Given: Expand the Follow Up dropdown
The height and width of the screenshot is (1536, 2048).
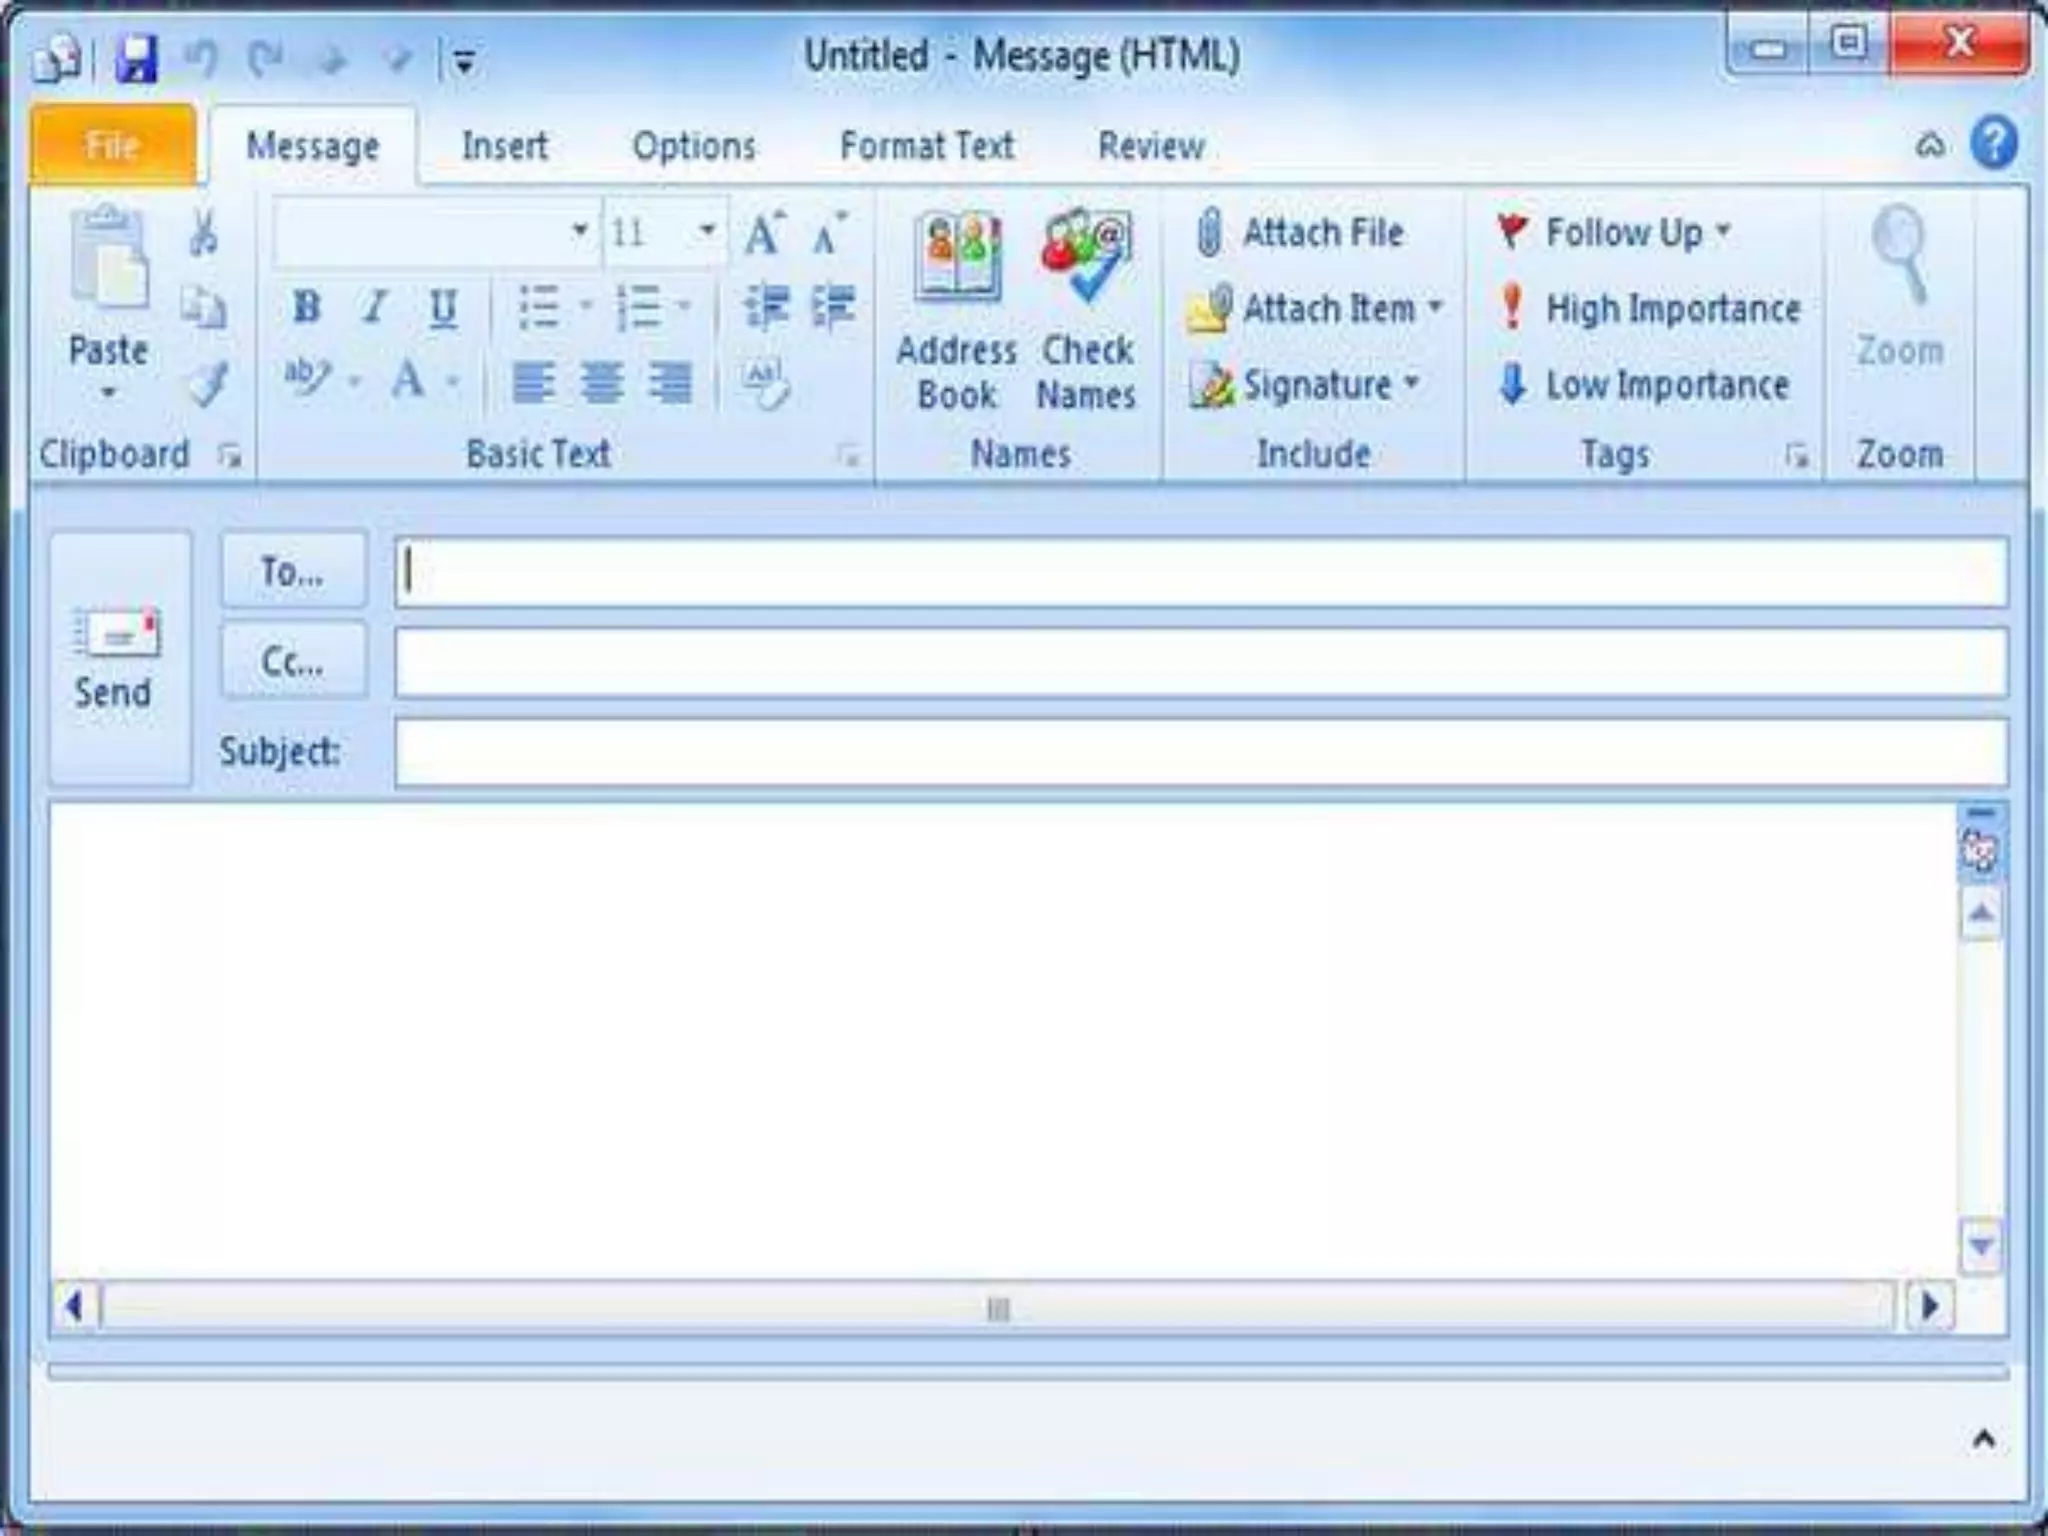Looking at the screenshot, I should coord(1724,231).
